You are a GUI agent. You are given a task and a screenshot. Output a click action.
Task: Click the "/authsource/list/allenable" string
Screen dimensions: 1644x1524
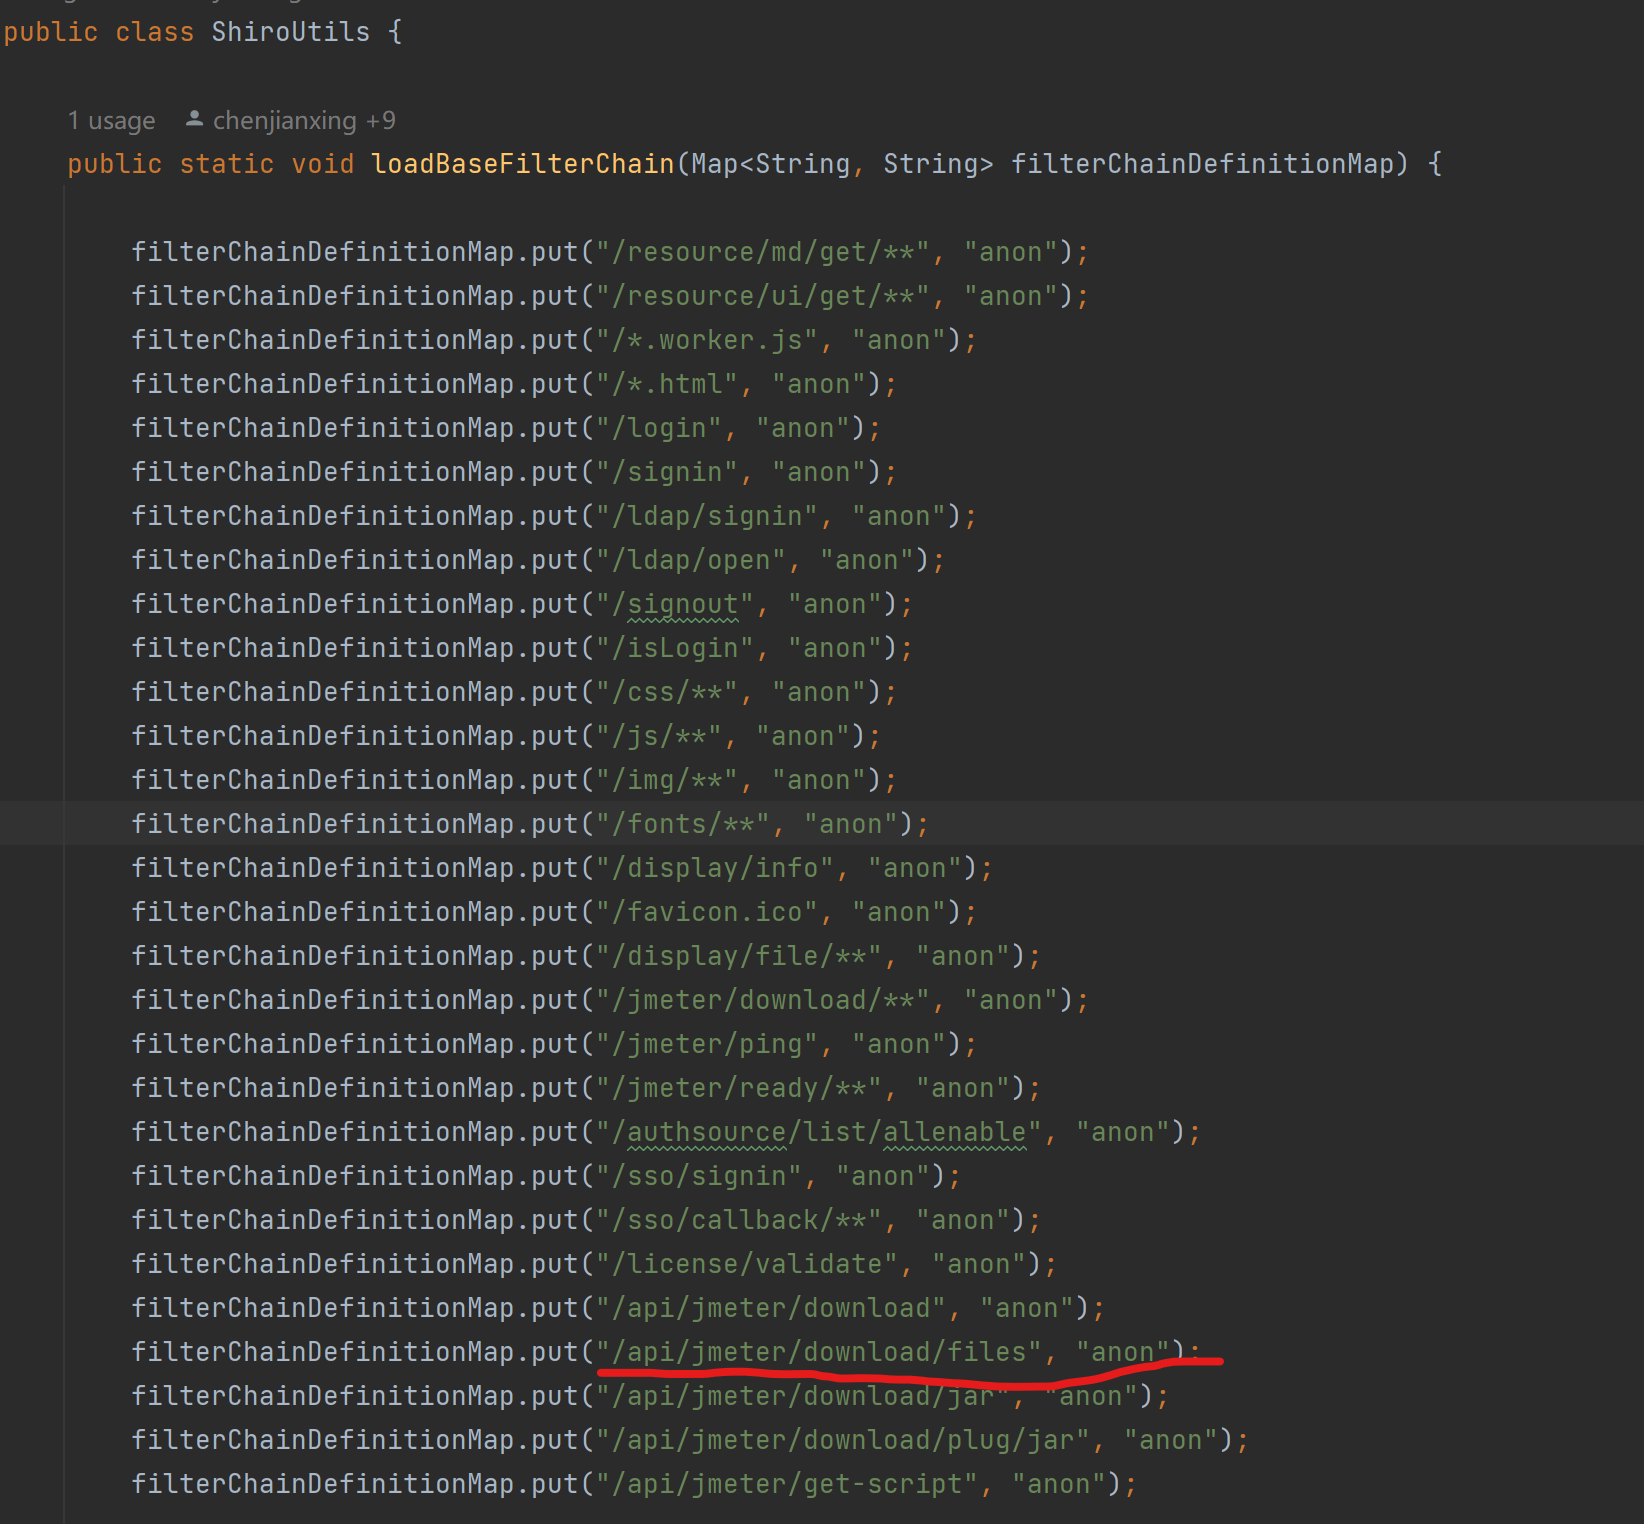pyautogui.click(x=819, y=1132)
